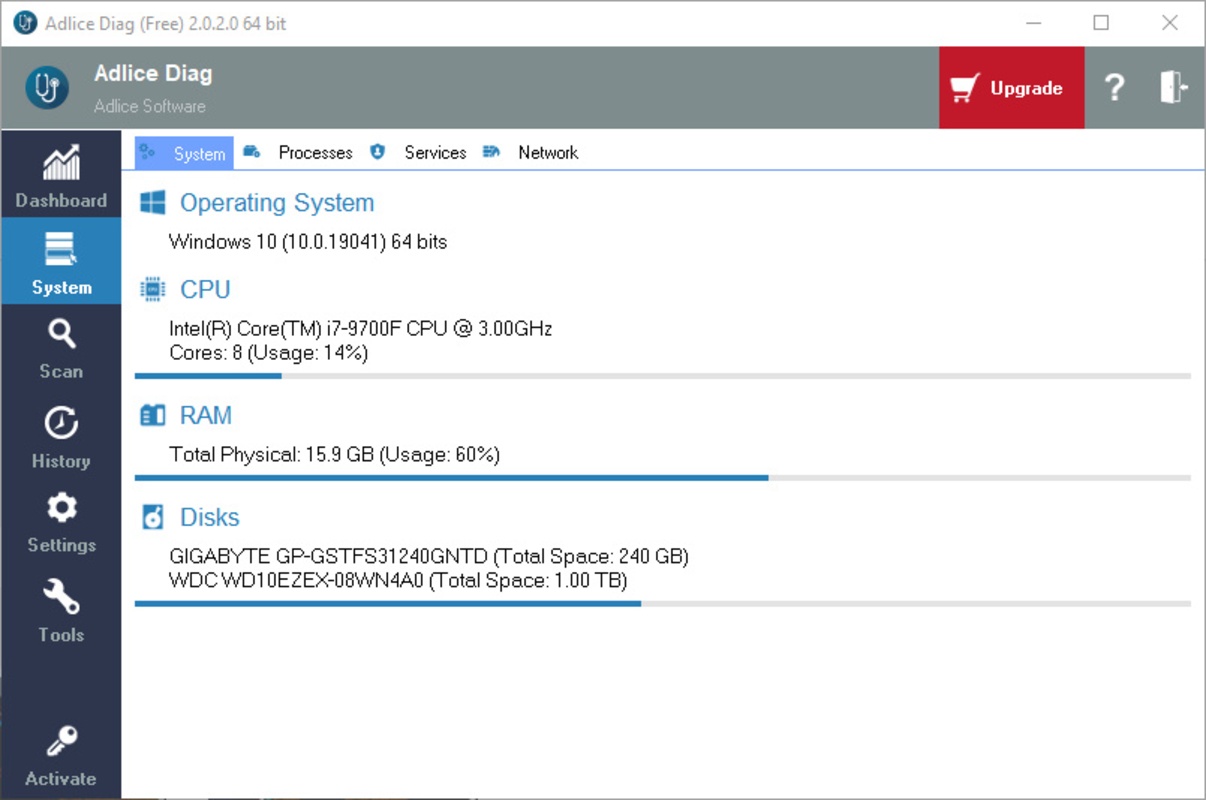Click the Activate key icon
The height and width of the screenshot is (800, 1206).
pos(61,742)
